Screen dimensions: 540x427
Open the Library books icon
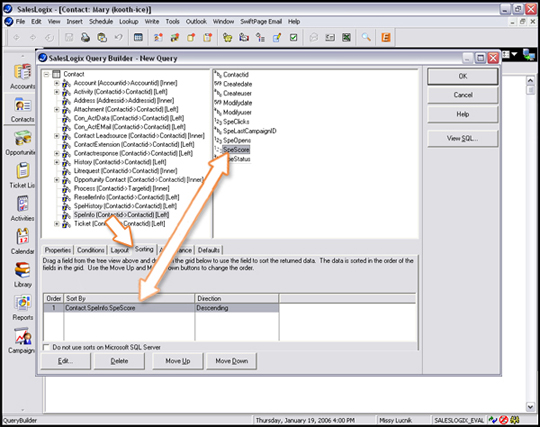click(22, 270)
